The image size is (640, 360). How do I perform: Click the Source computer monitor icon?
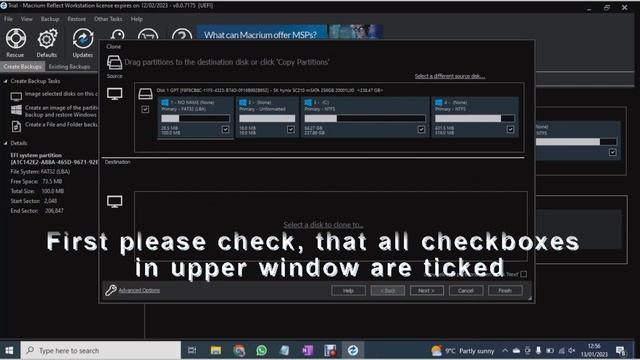click(x=115, y=94)
